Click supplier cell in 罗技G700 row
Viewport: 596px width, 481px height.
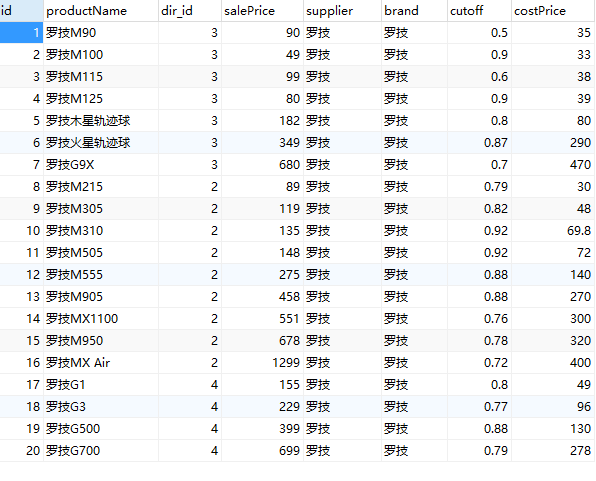(x=342, y=451)
